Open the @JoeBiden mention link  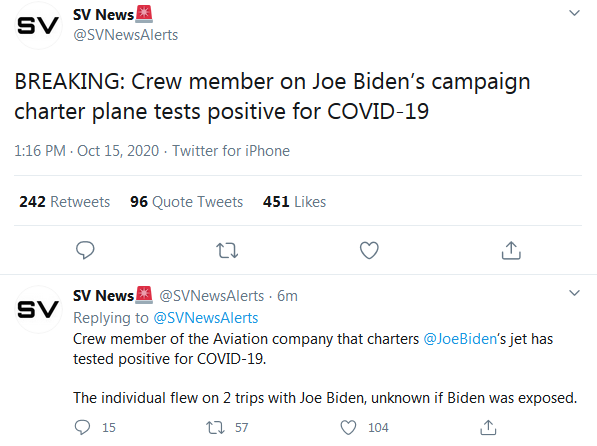(460, 339)
